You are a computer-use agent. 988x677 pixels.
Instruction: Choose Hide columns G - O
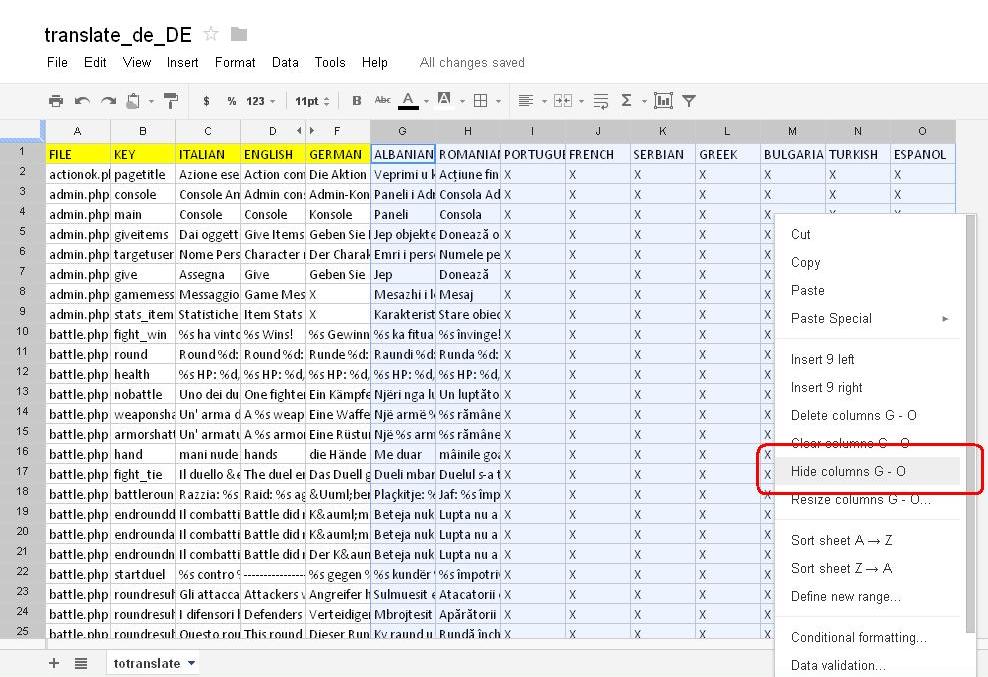[848, 471]
